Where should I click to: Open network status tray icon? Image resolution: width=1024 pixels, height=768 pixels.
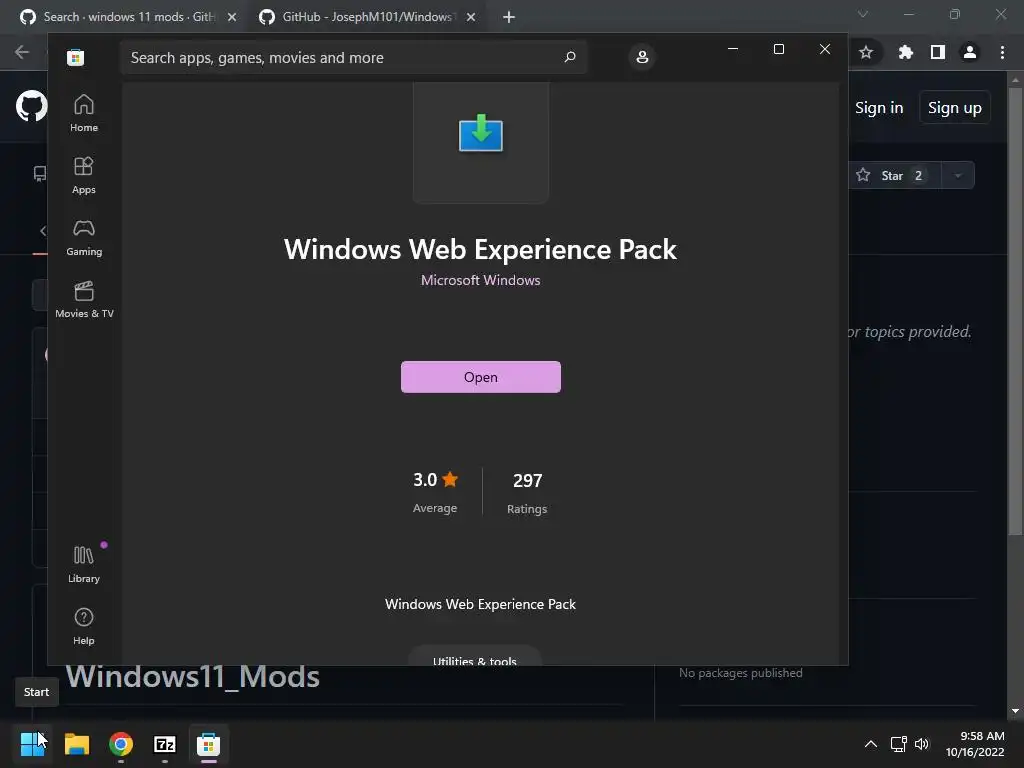coord(899,744)
